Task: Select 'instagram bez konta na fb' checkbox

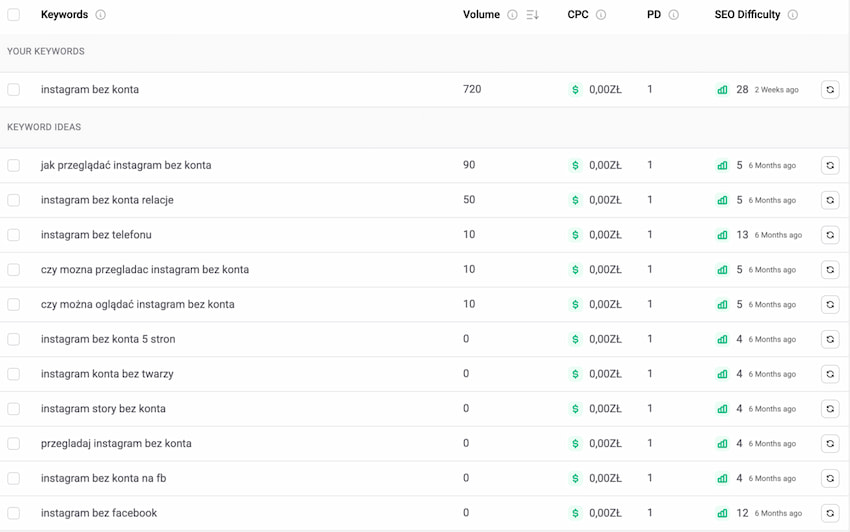Action: pos(14,478)
